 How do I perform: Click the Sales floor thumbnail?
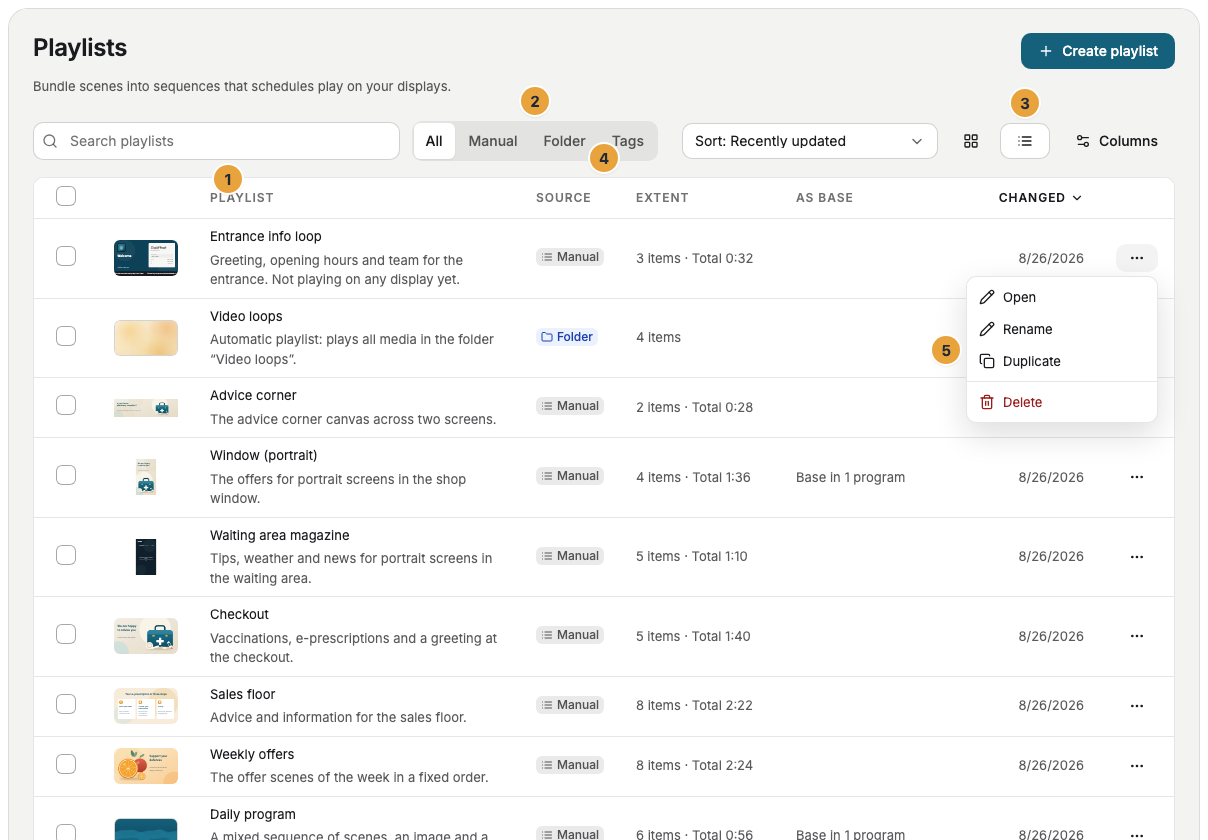click(x=146, y=706)
